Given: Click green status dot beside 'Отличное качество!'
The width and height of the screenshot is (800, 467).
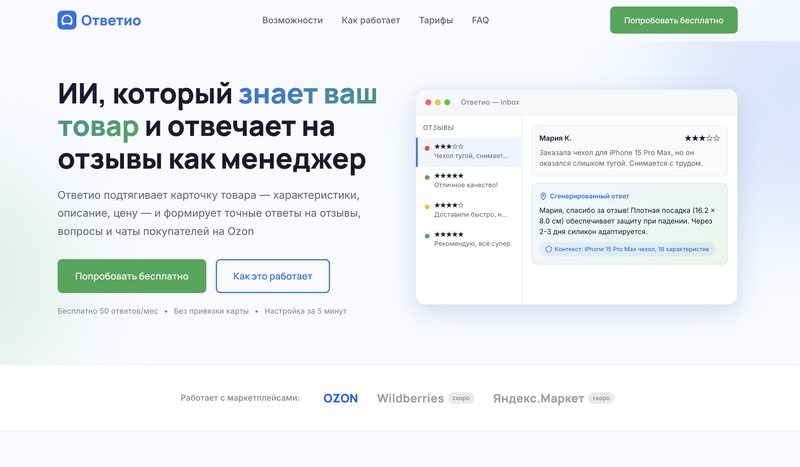Looking at the screenshot, I should [427, 178].
